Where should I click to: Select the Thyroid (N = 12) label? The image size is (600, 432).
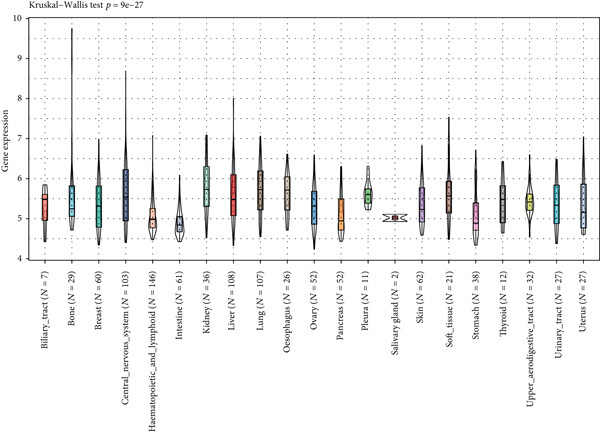[x=503, y=304]
